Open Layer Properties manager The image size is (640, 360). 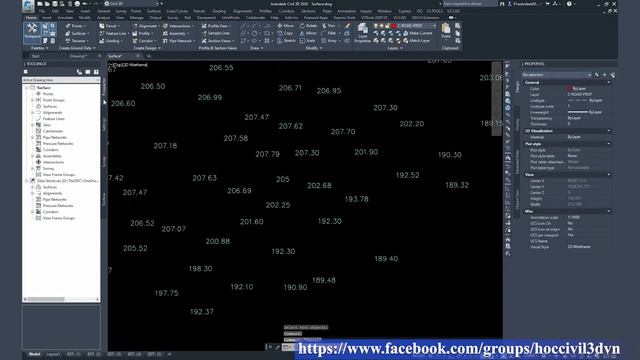(x=362, y=33)
